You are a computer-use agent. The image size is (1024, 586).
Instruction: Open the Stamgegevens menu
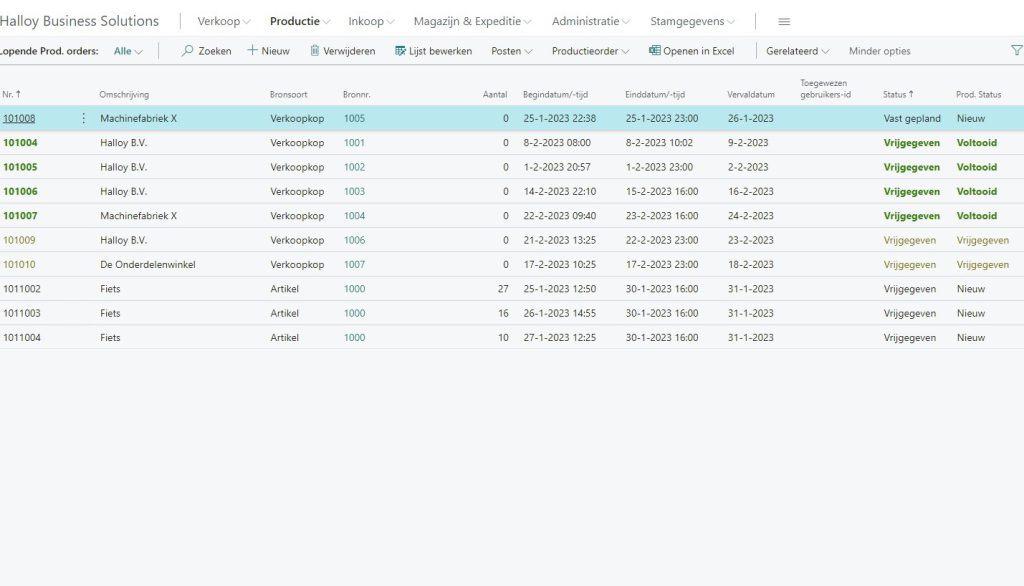[x=692, y=22]
